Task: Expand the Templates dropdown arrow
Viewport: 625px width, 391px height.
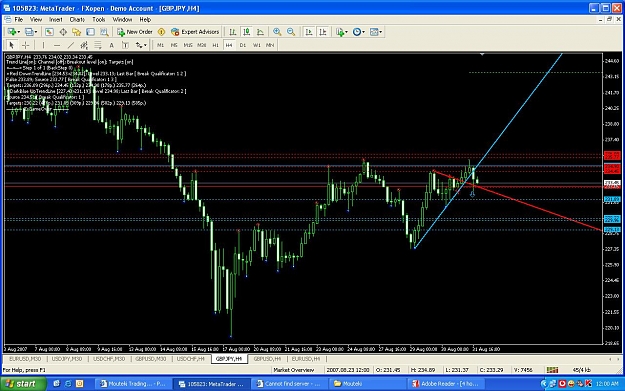Action: point(381,32)
